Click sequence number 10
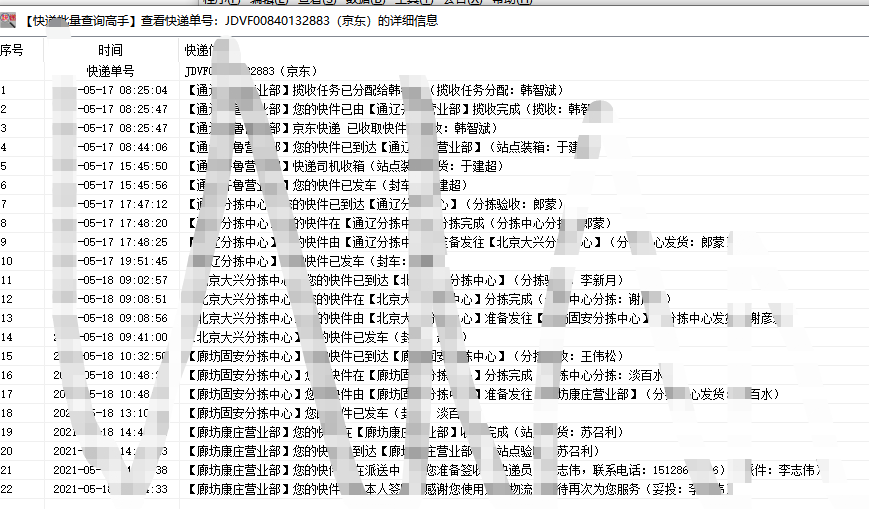The image size is (869, 509). tap(6, 261)
